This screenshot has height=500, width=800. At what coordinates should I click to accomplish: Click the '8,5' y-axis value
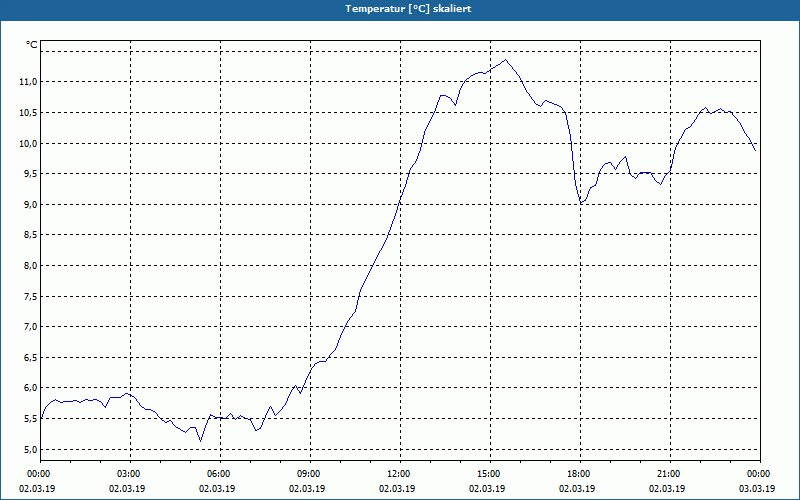(x=31, y=235)
